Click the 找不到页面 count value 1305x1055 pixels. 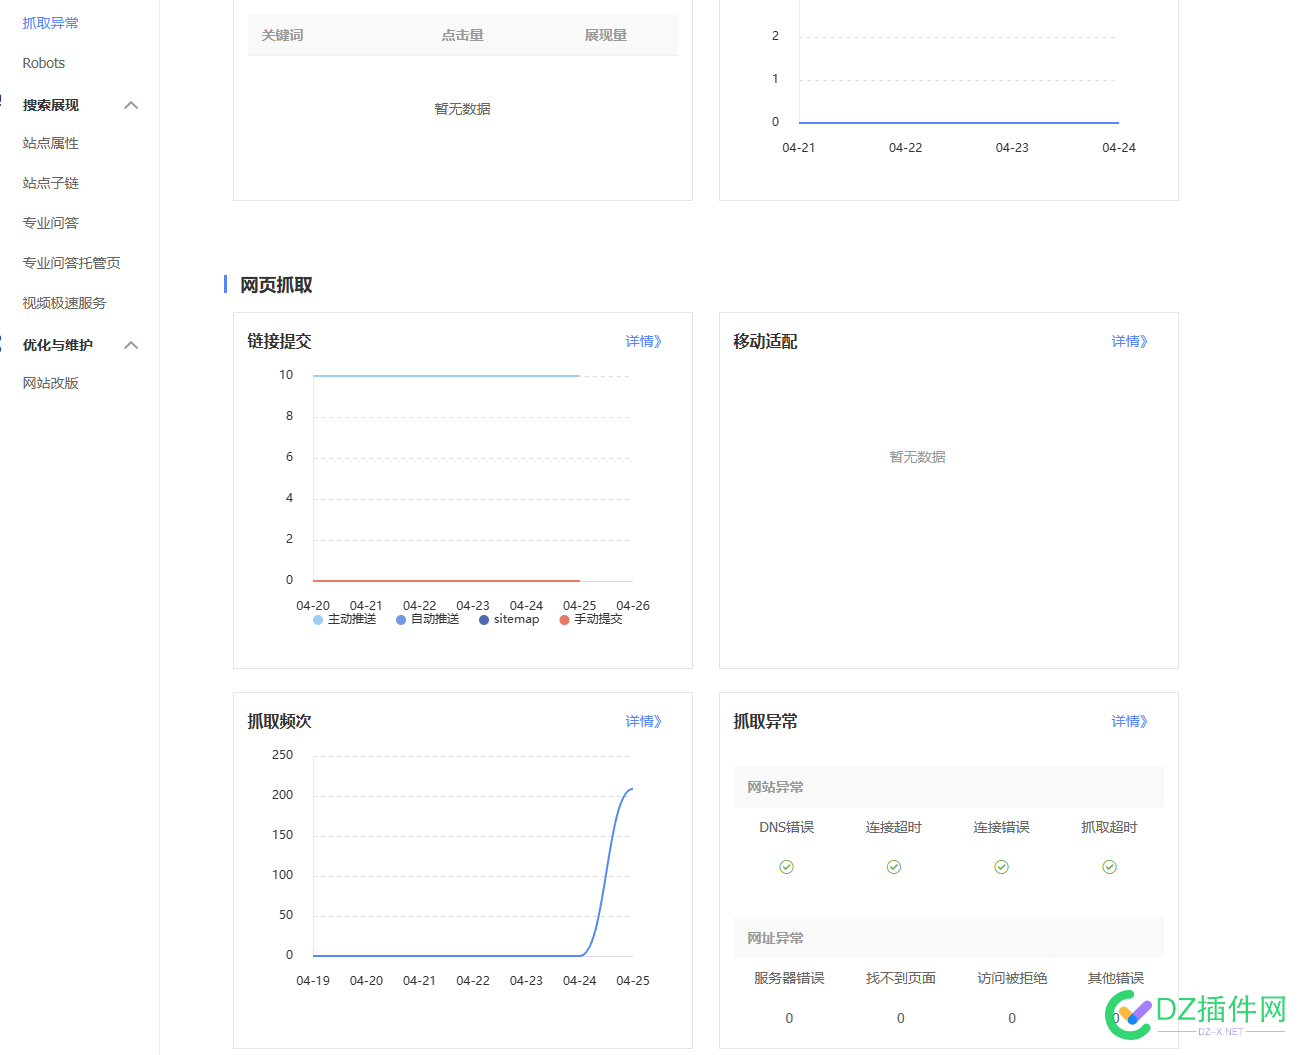click(x=901, y=1018)
